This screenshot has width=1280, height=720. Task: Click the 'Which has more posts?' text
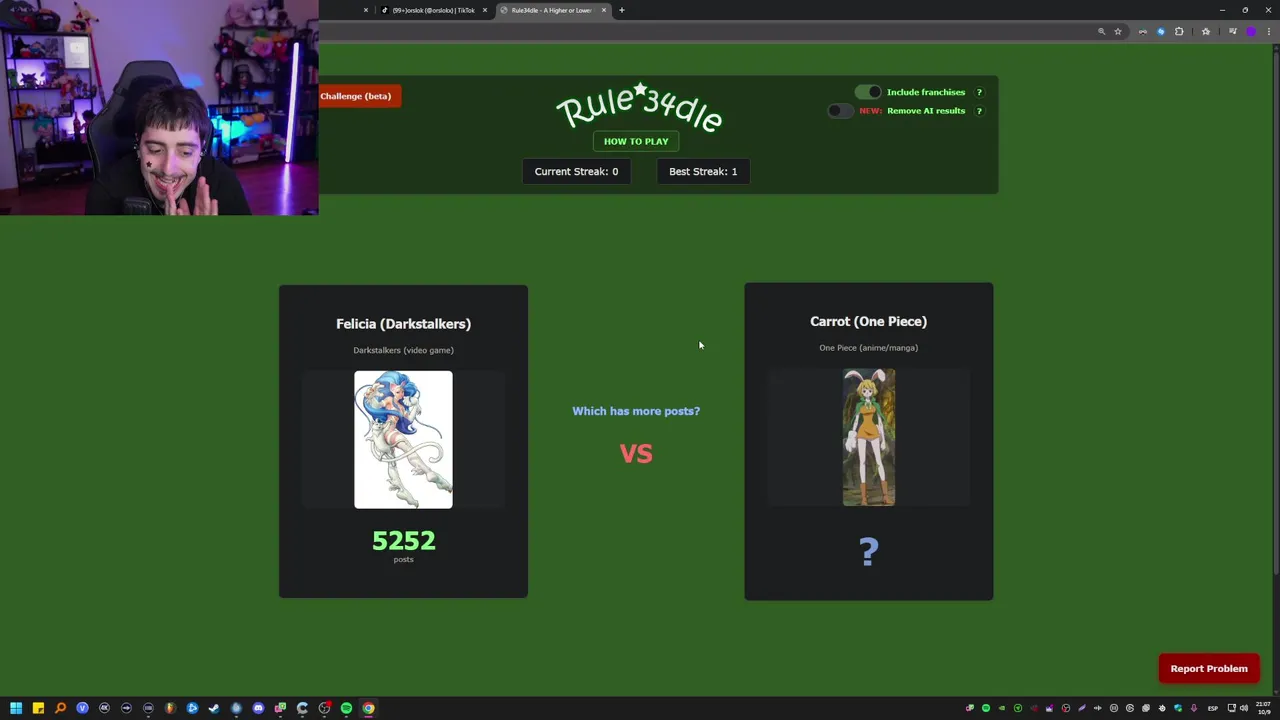(x=636, y=411)
